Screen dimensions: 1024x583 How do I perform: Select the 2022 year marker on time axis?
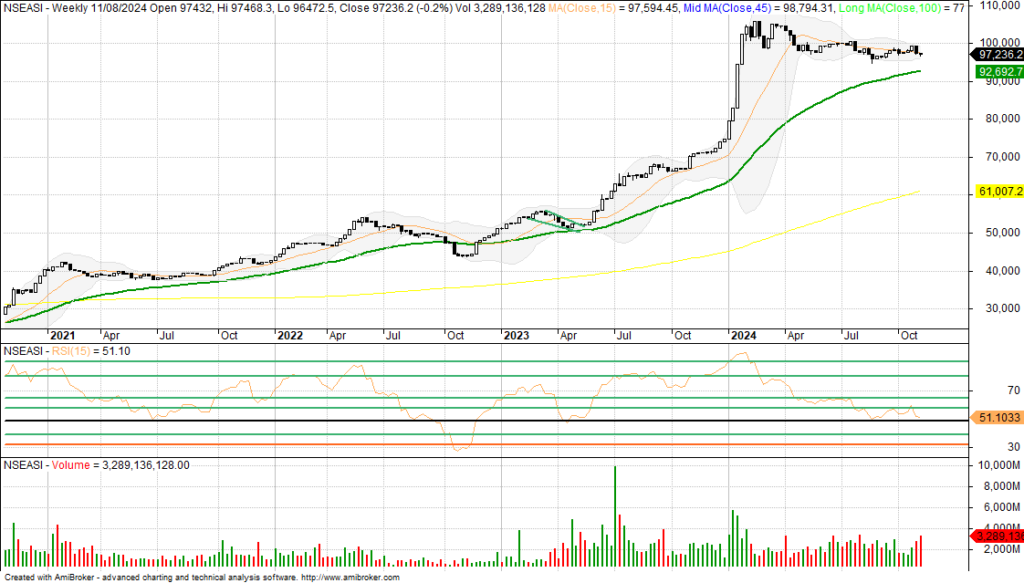pos(290,336)
